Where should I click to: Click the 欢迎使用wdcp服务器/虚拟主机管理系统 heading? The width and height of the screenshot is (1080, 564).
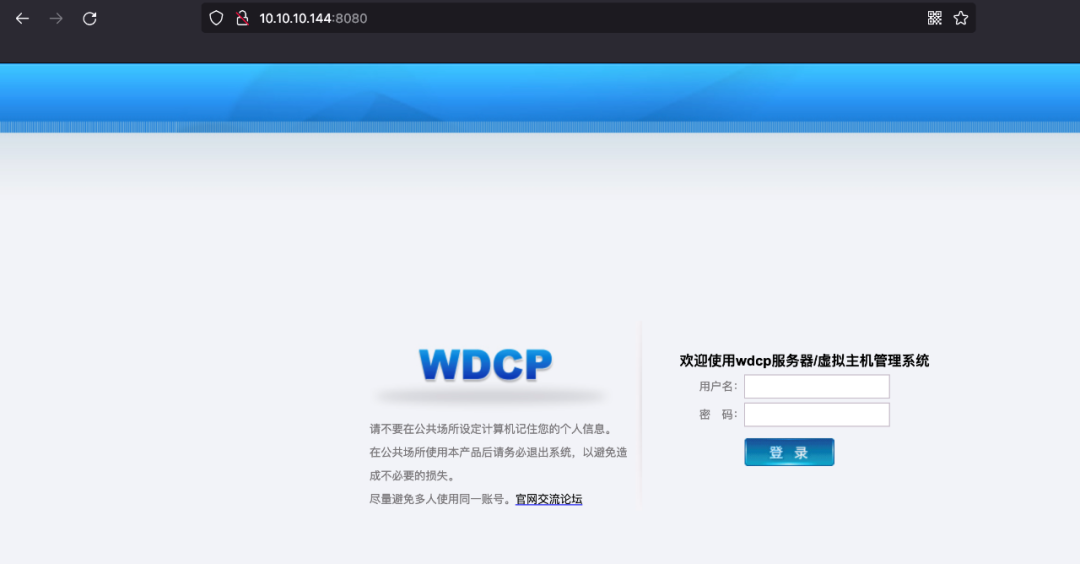tap(804, 360)
